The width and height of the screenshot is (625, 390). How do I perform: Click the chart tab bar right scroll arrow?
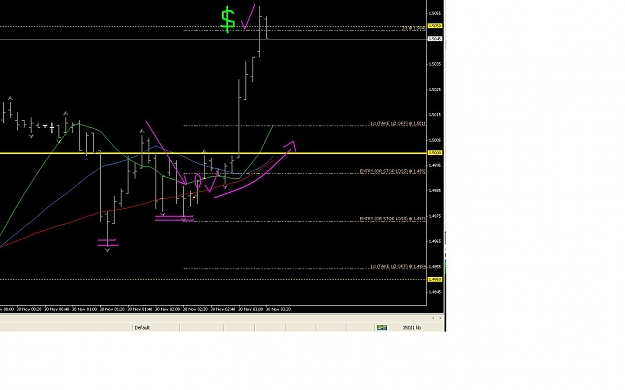(x=440, y=318)
